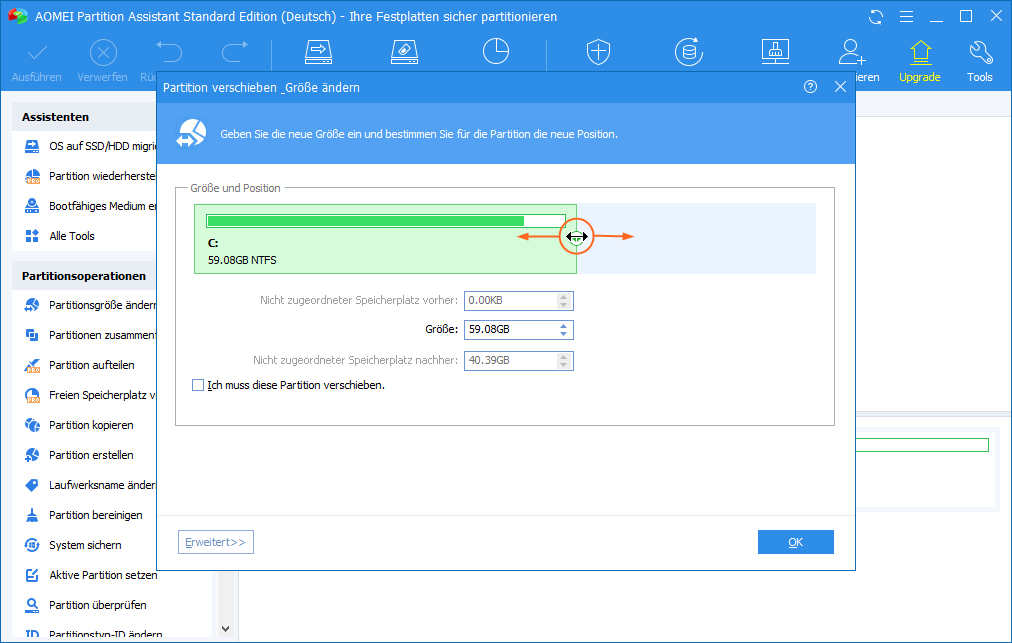Click the System sichern icon
Image resolution: width=1012 pixels, height=643 pixels.
click(x=32, y=546)
